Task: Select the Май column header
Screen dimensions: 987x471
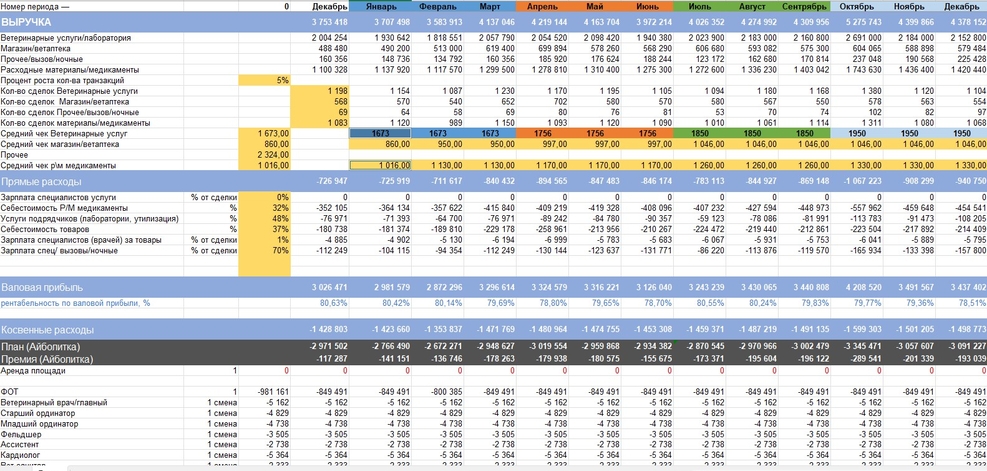Action: [594, 6]
